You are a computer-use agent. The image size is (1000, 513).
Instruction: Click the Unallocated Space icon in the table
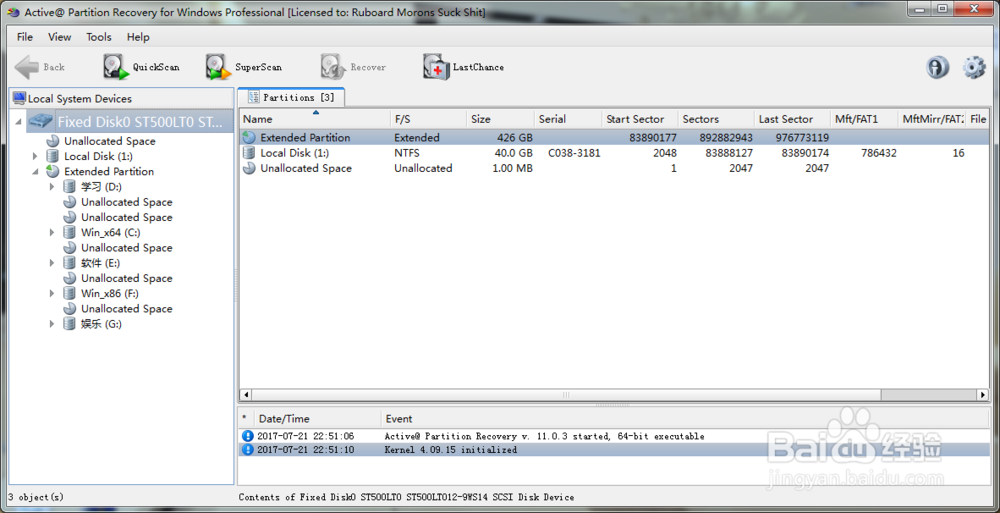(x=249, y=168)
